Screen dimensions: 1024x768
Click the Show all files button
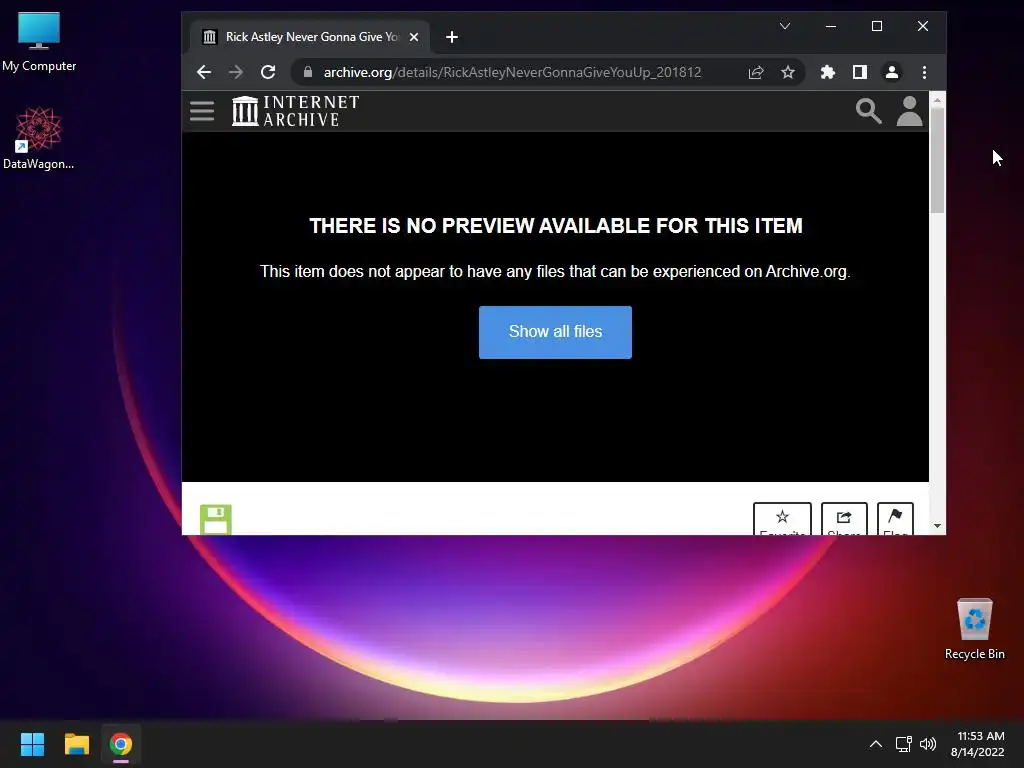555,332
